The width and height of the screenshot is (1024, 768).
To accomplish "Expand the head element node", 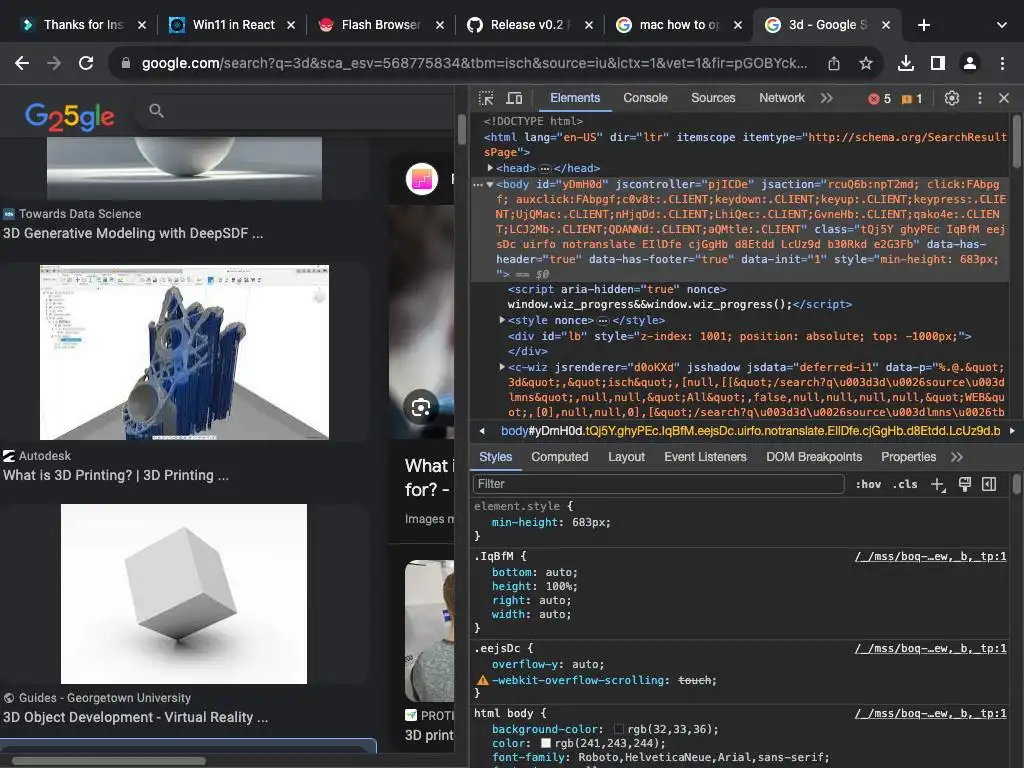I will 490,168.
